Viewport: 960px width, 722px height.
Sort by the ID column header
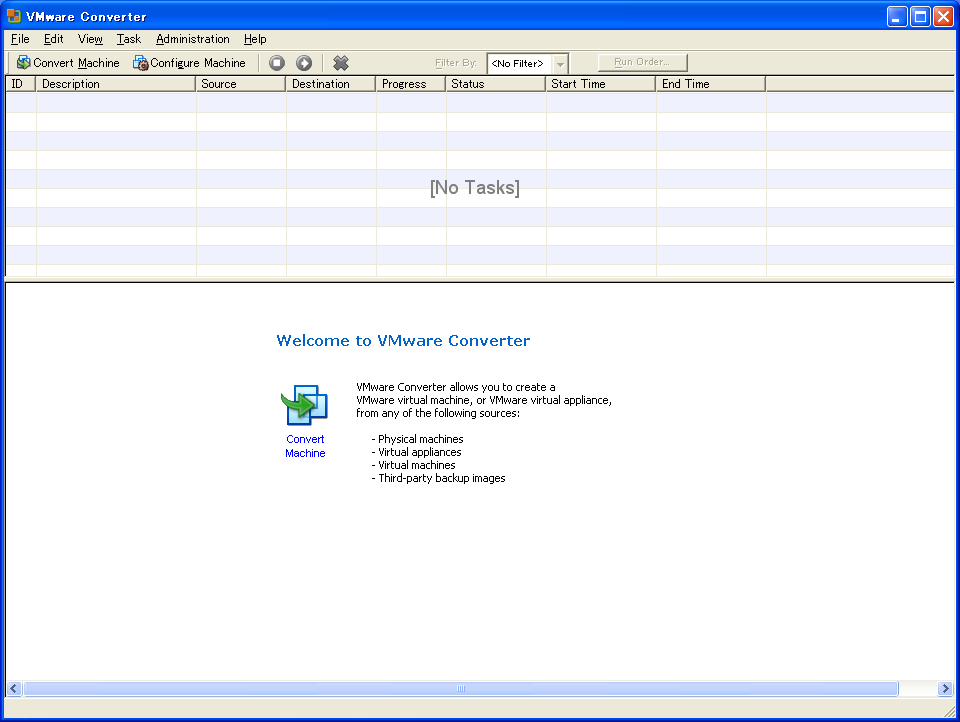(x=21, y=84)
